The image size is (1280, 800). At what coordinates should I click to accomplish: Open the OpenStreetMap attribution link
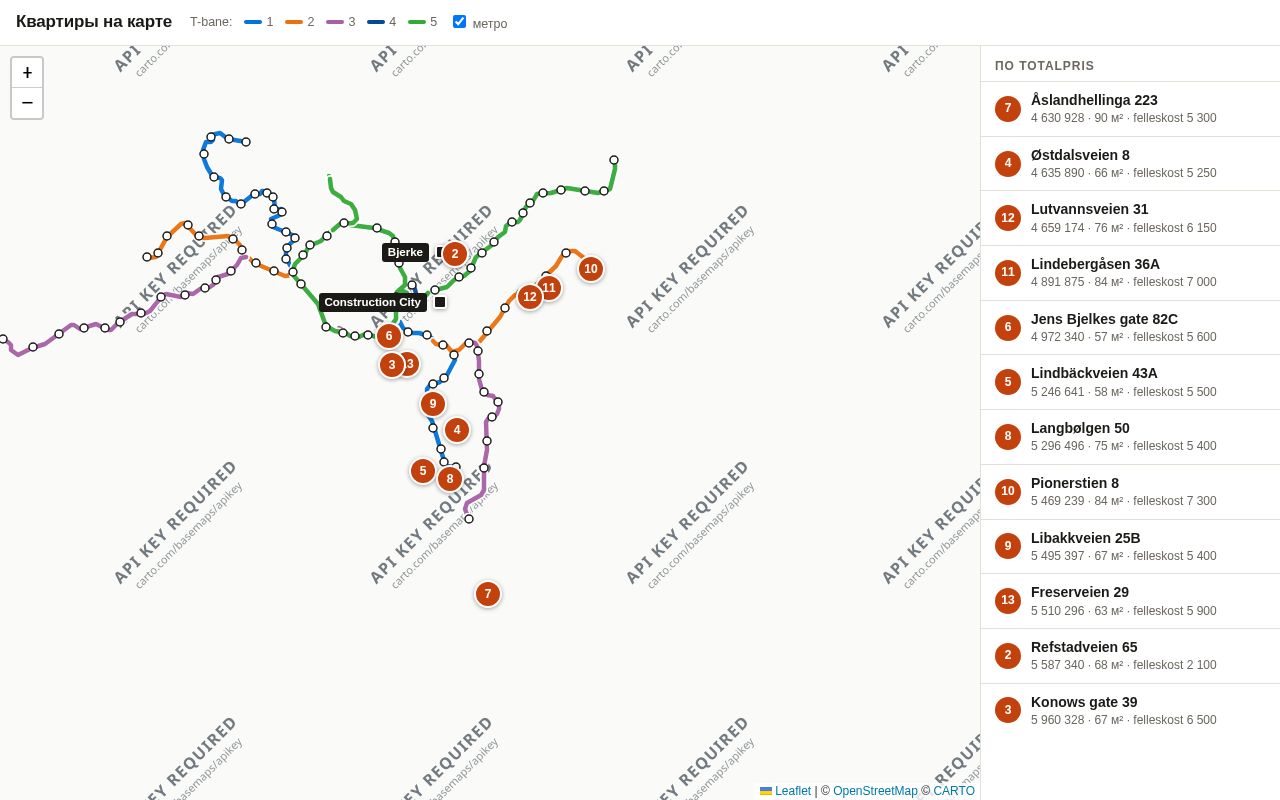coord(875,791)
